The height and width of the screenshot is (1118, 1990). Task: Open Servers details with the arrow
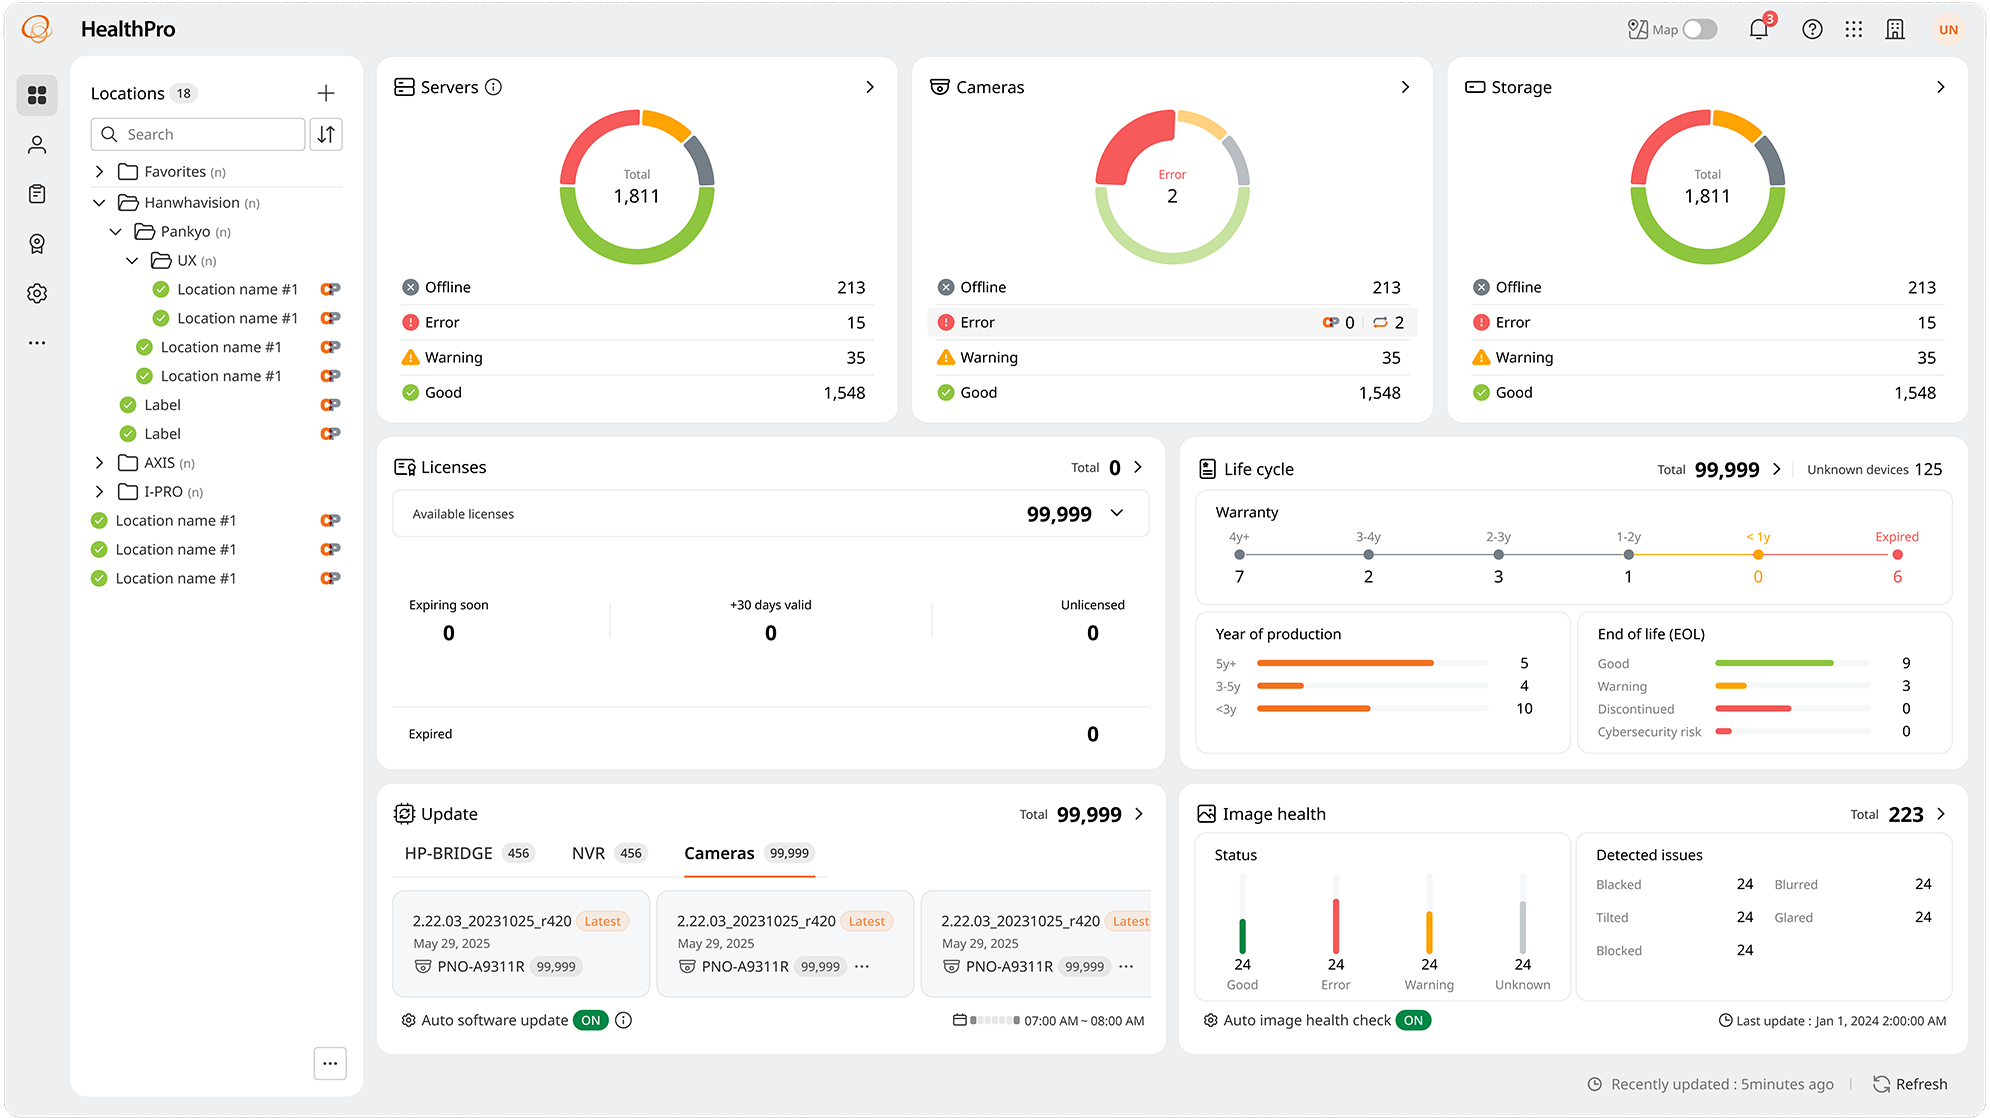coord(870,87)
